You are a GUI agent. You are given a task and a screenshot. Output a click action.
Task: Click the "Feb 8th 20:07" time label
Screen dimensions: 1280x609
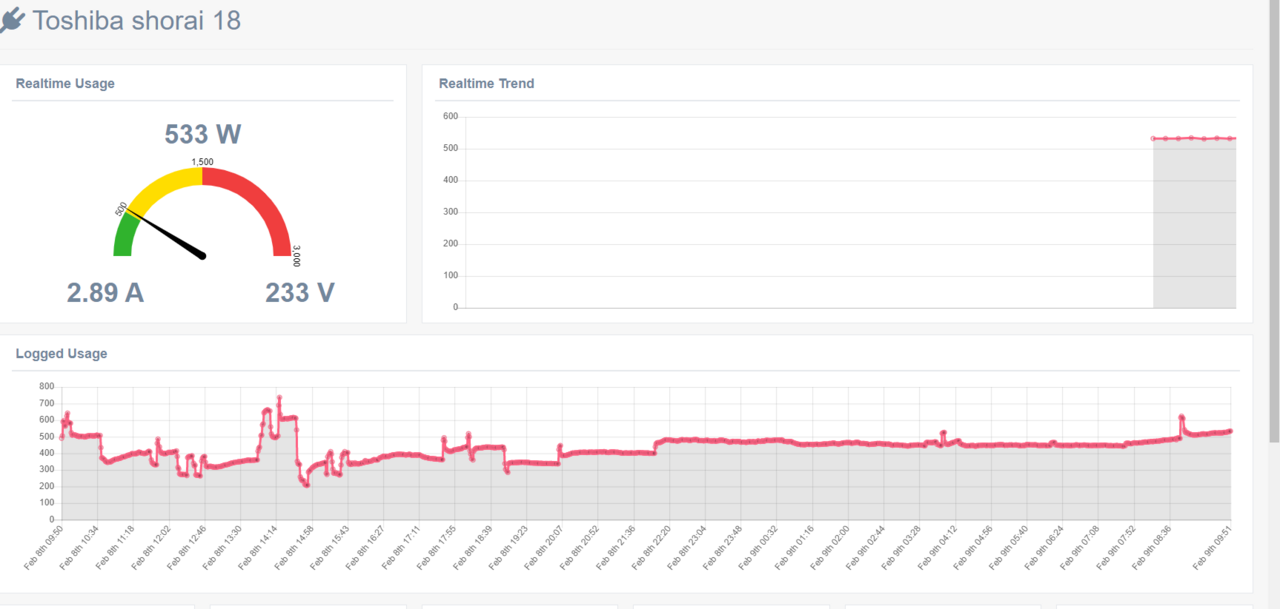click(545, 548)
